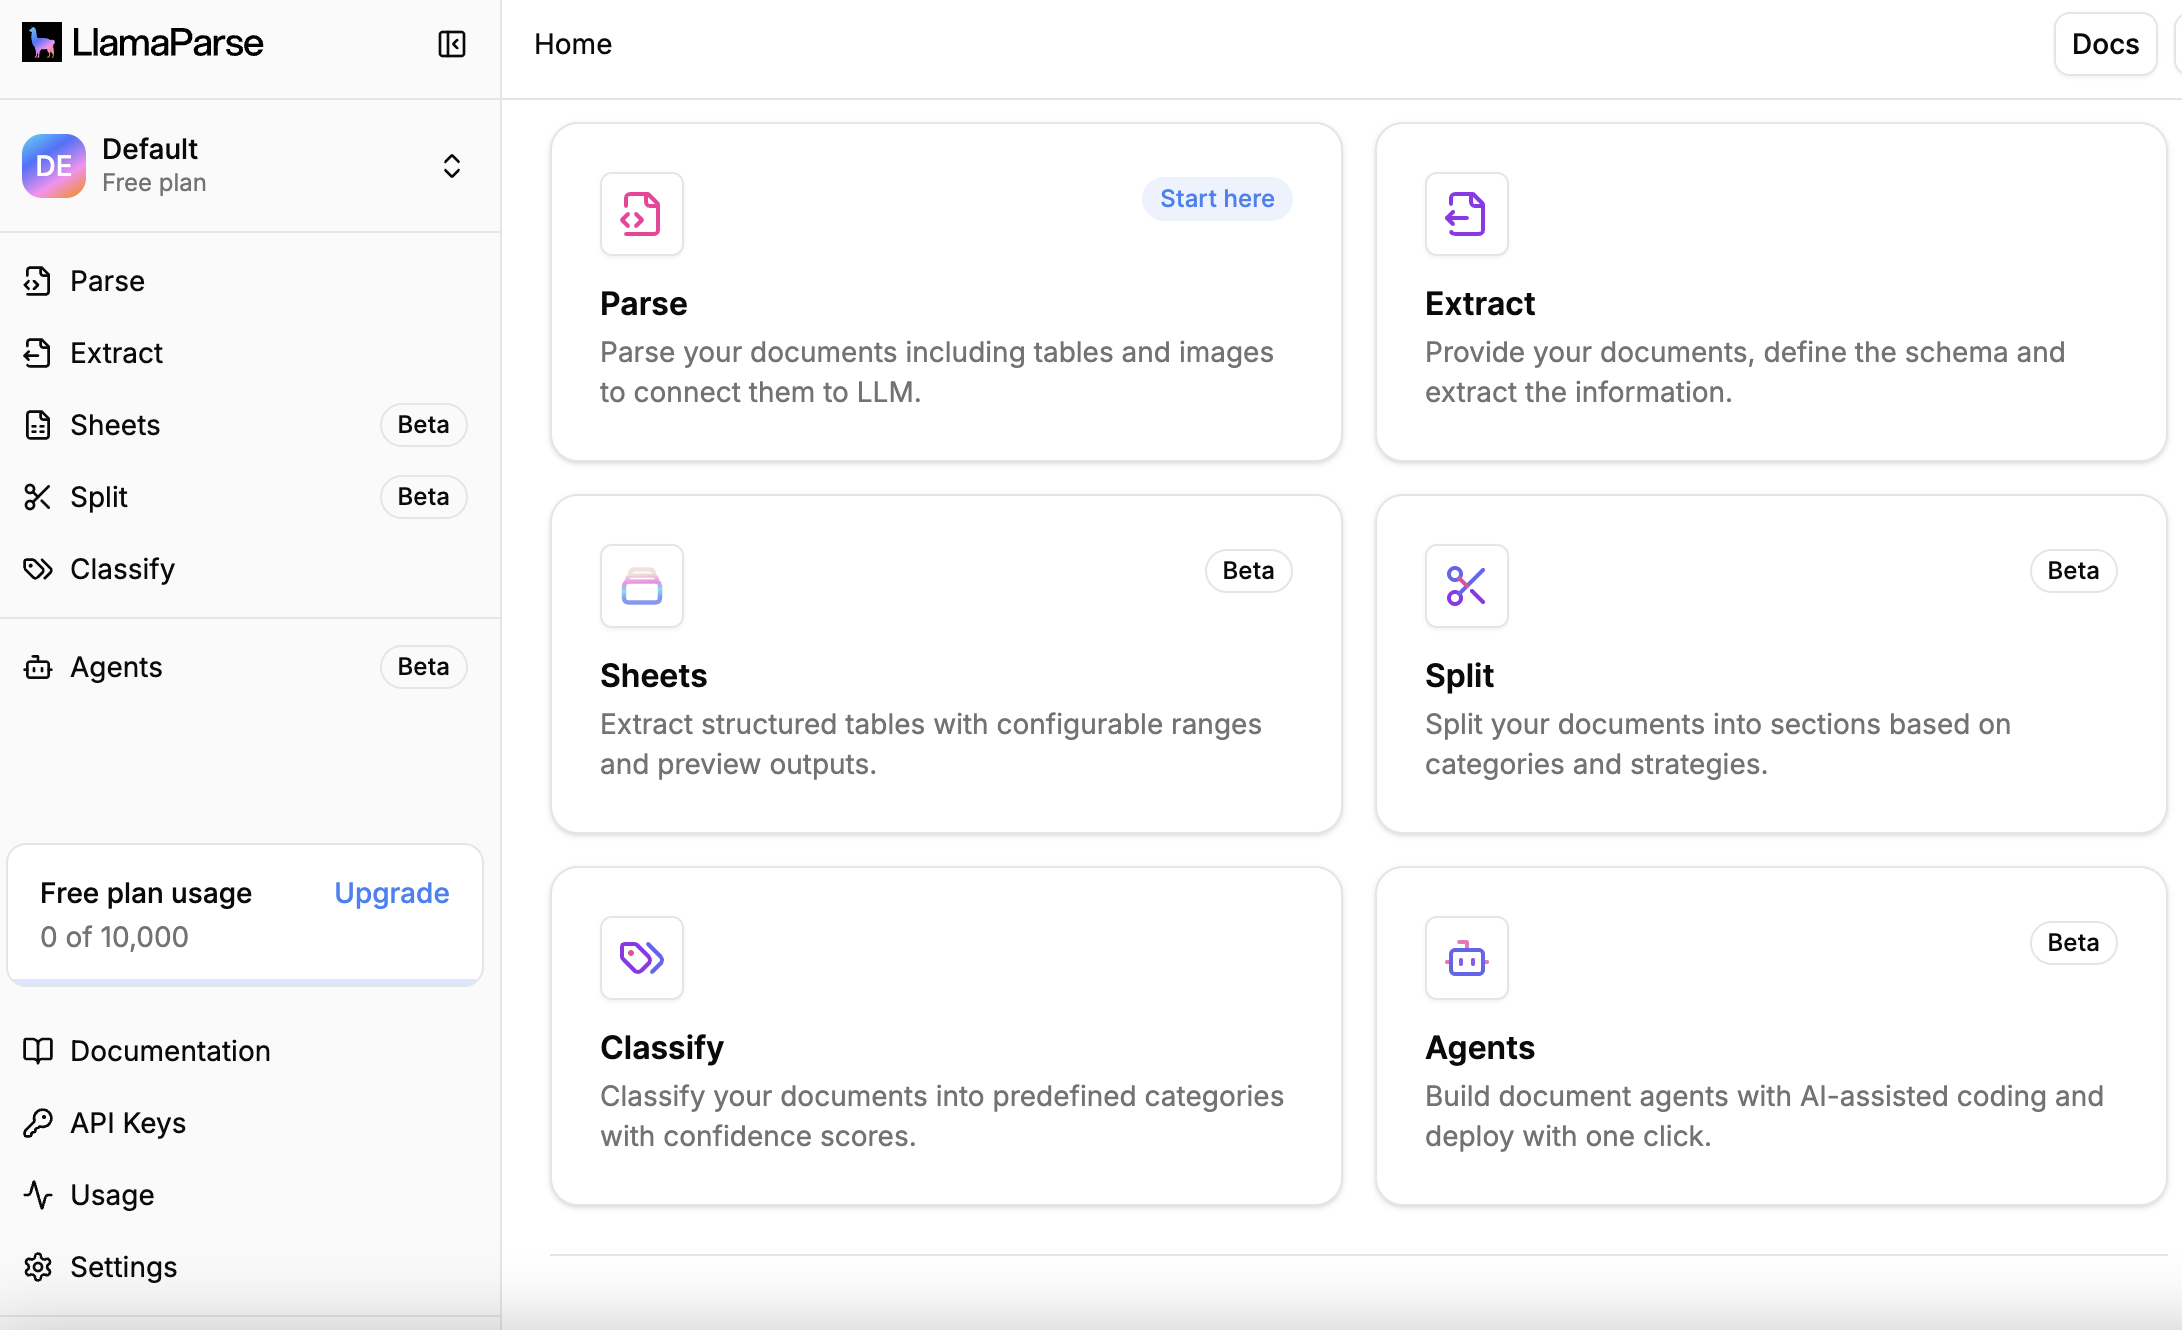Image resolution: width=2182 pixels, height=1330 pixels.
Task: Select the Classify card
Action: coord(945,1036)
